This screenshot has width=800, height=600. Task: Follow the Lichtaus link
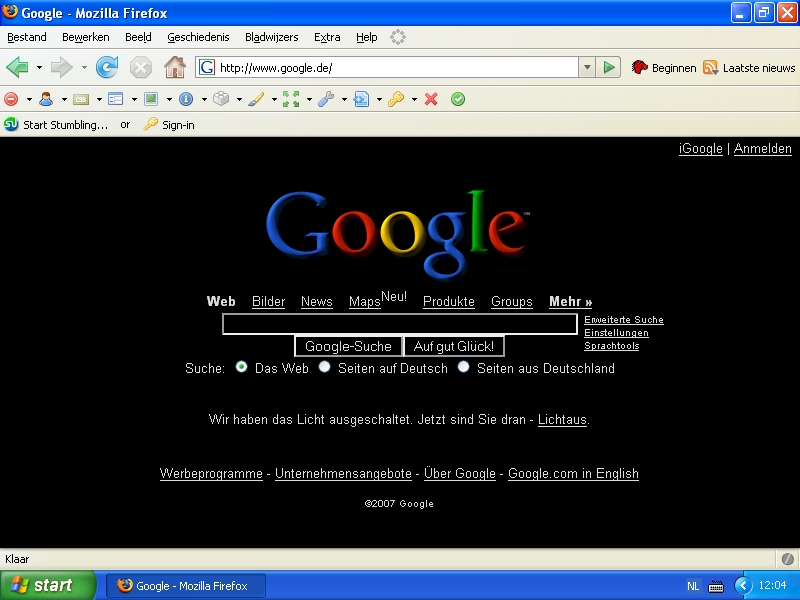[562, 419]
